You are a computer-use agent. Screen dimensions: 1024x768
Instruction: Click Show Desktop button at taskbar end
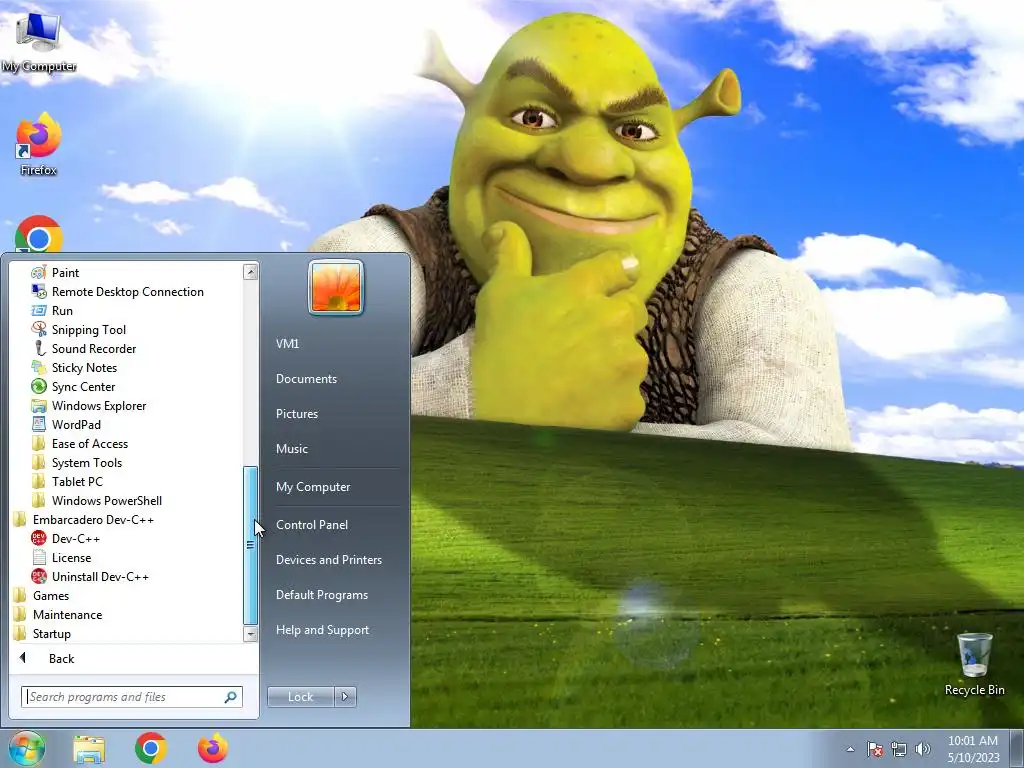pyautogui.click(x=1016, y=749)
